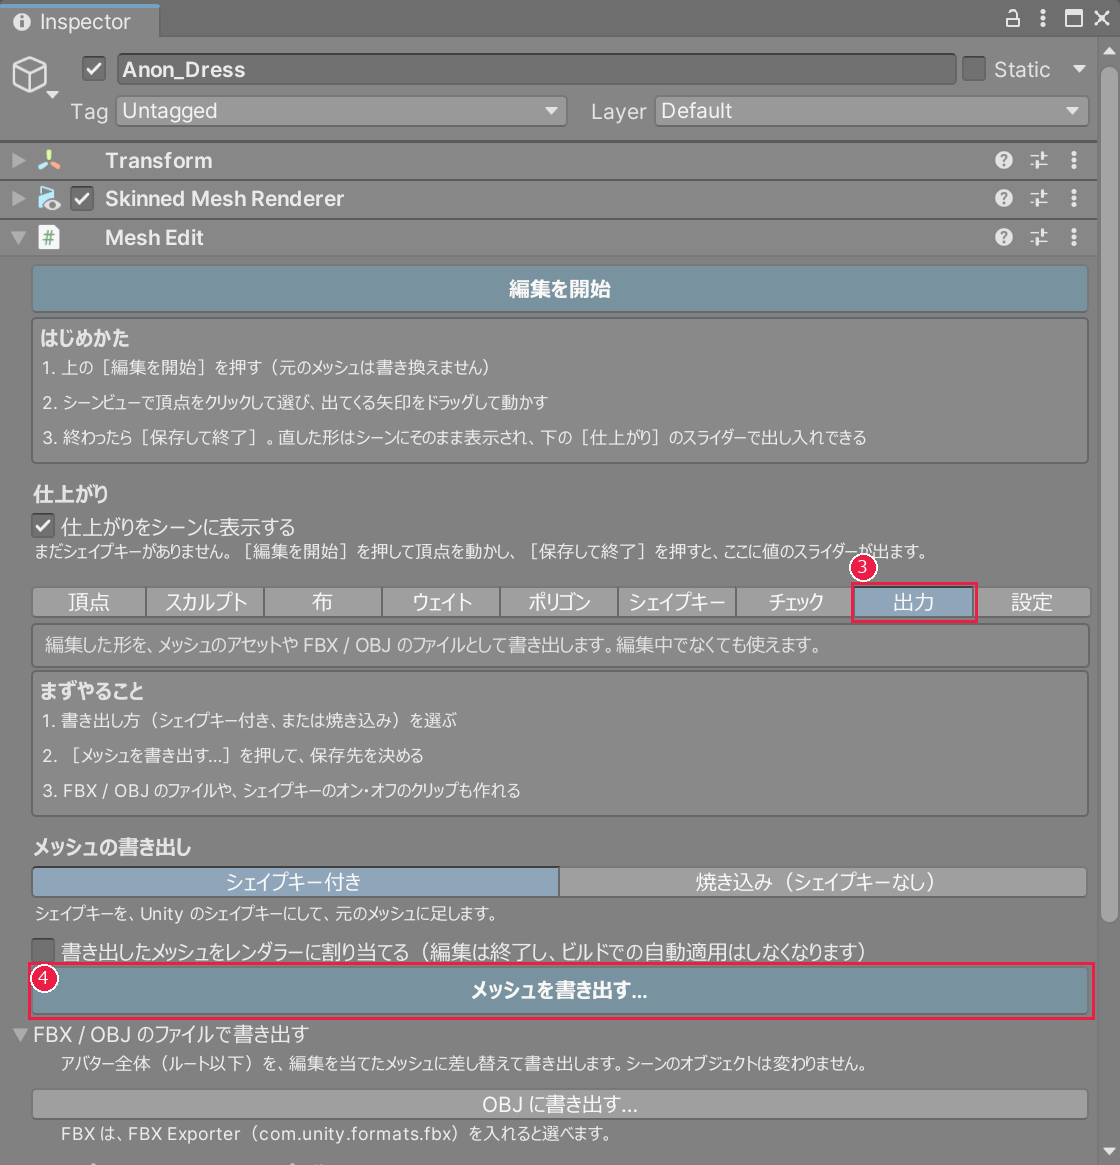The height and width of the screenshot is (1165, 1120).
Task: Switch to the ウェイト tab
Action: coord(441,602)
